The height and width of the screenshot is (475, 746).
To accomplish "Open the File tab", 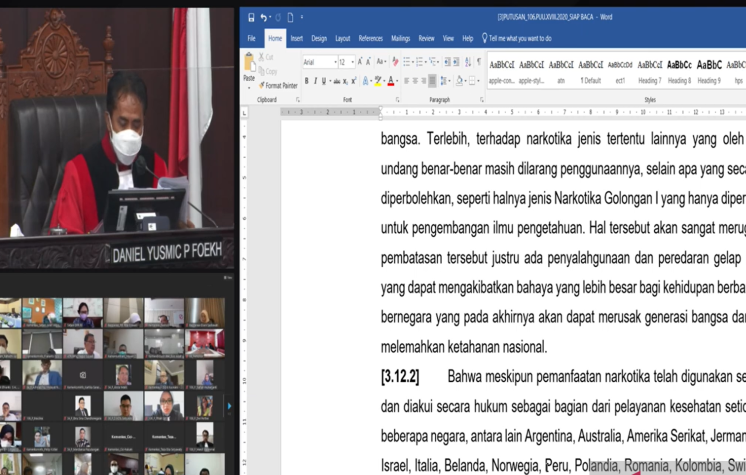I will tap(252, 39).
